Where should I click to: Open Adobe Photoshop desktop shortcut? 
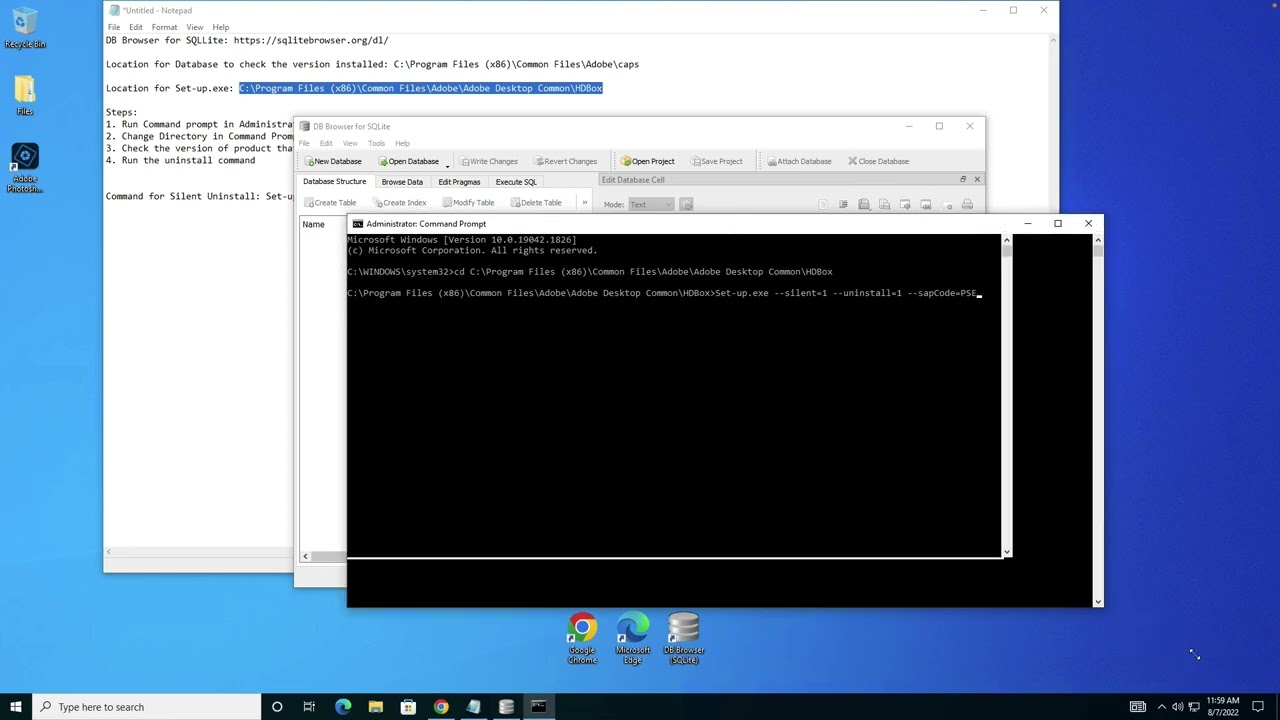click(25, 167)
